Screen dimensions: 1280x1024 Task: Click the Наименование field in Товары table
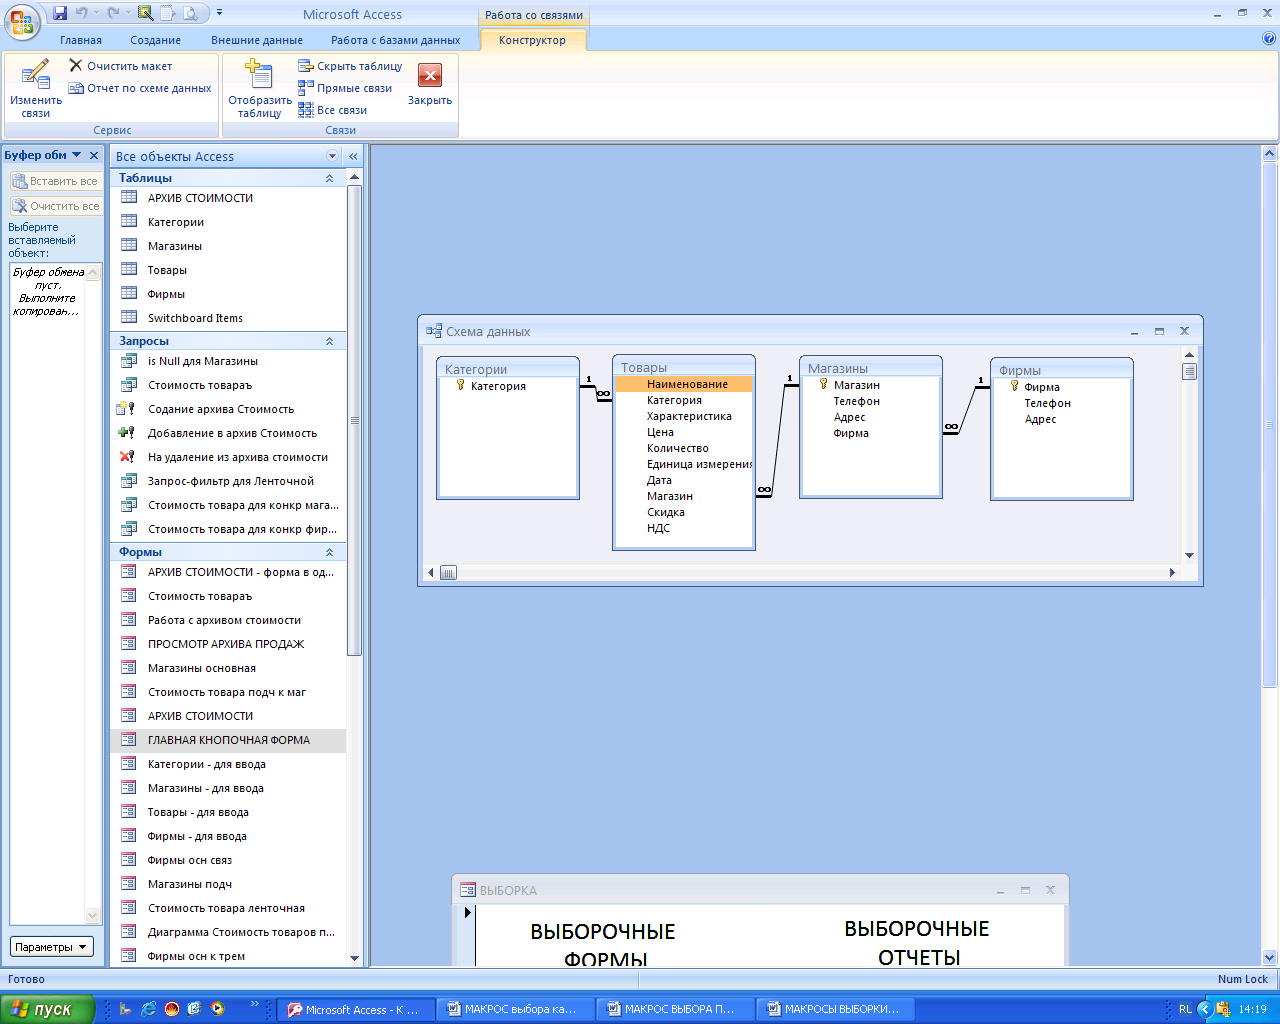[684, 384]
